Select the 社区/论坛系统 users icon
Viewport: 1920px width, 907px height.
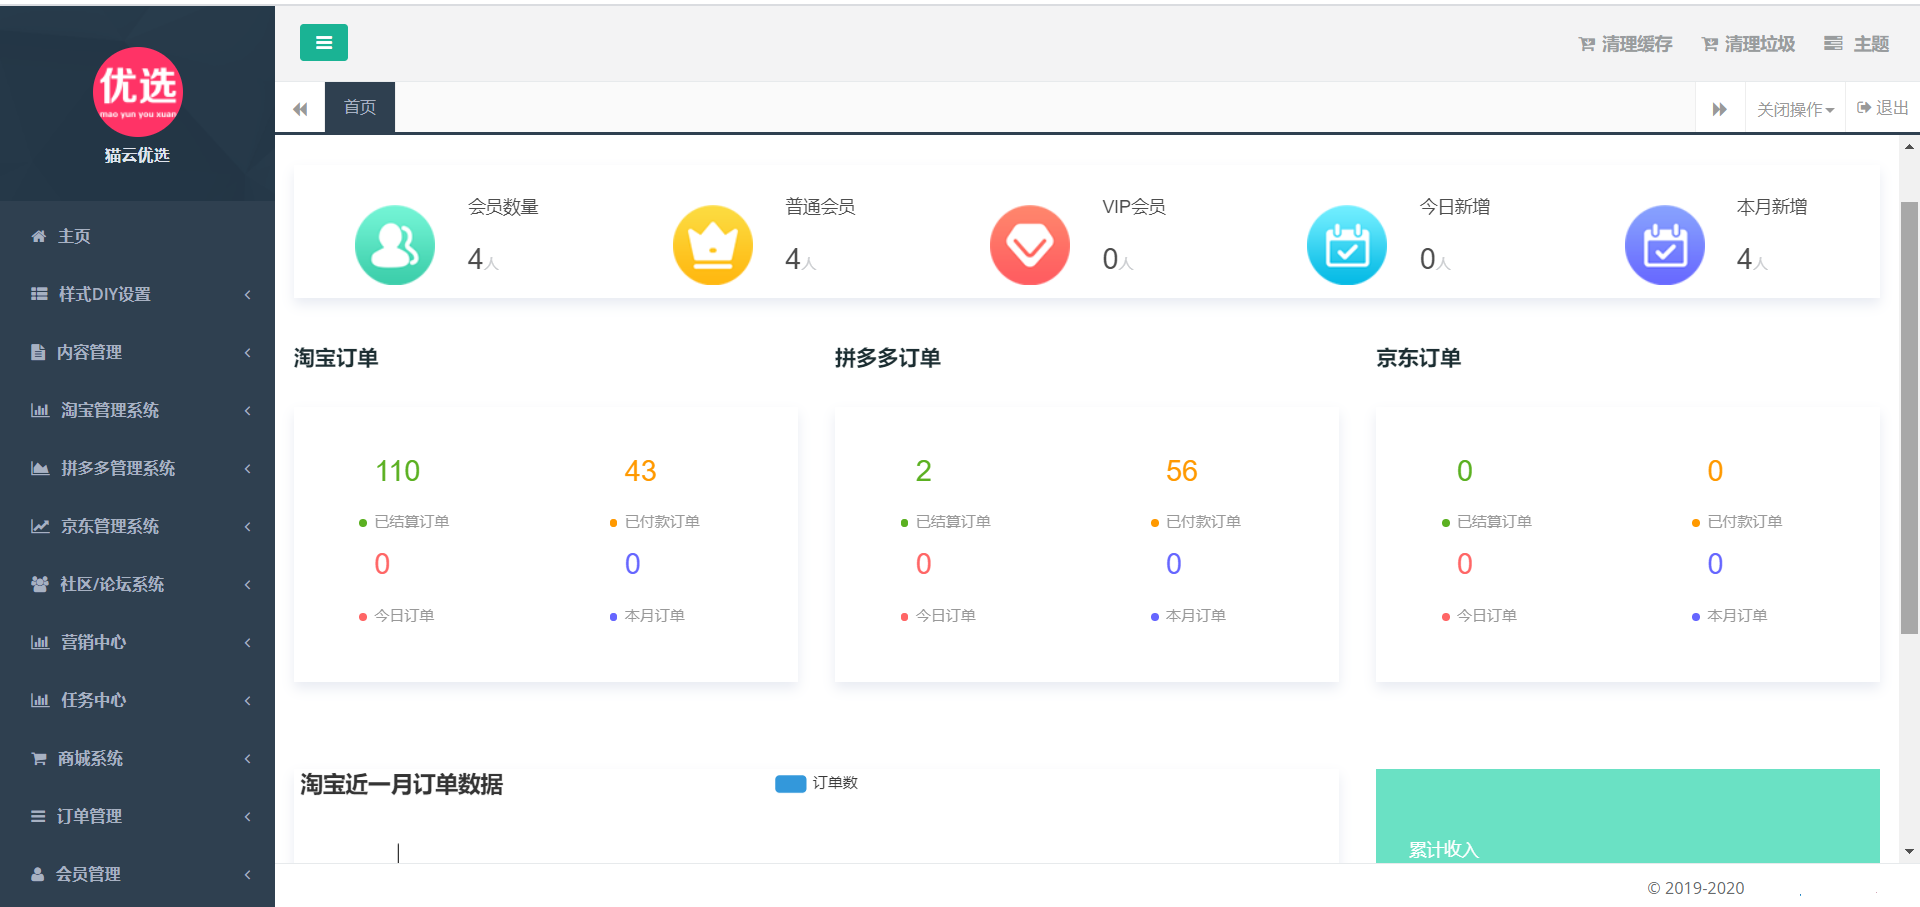pos(38,584)
